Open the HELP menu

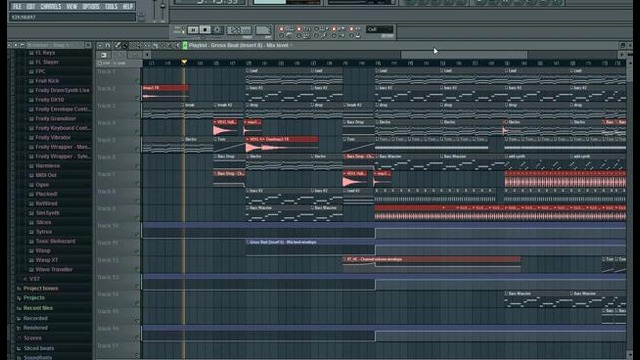(128, 7)
